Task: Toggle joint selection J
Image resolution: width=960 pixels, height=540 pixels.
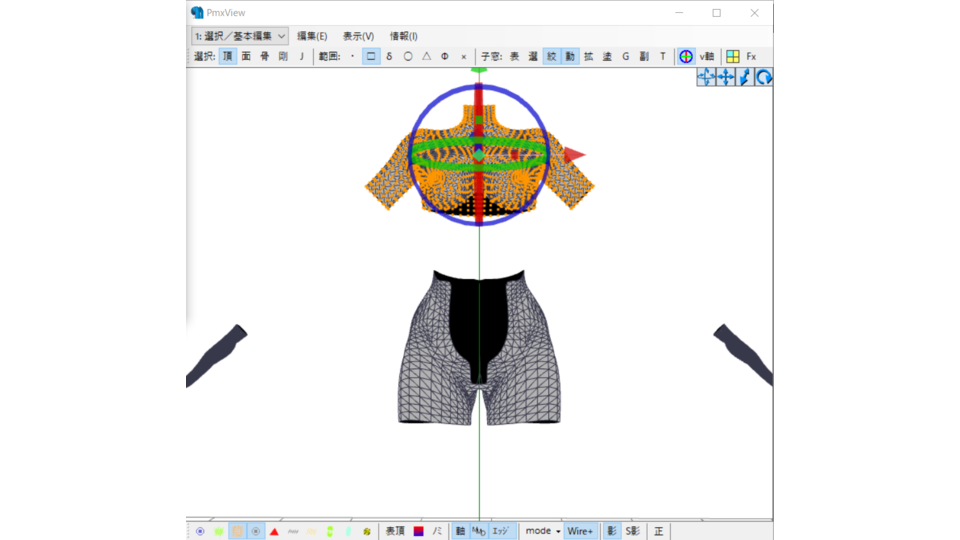Action: click(301, 56)
